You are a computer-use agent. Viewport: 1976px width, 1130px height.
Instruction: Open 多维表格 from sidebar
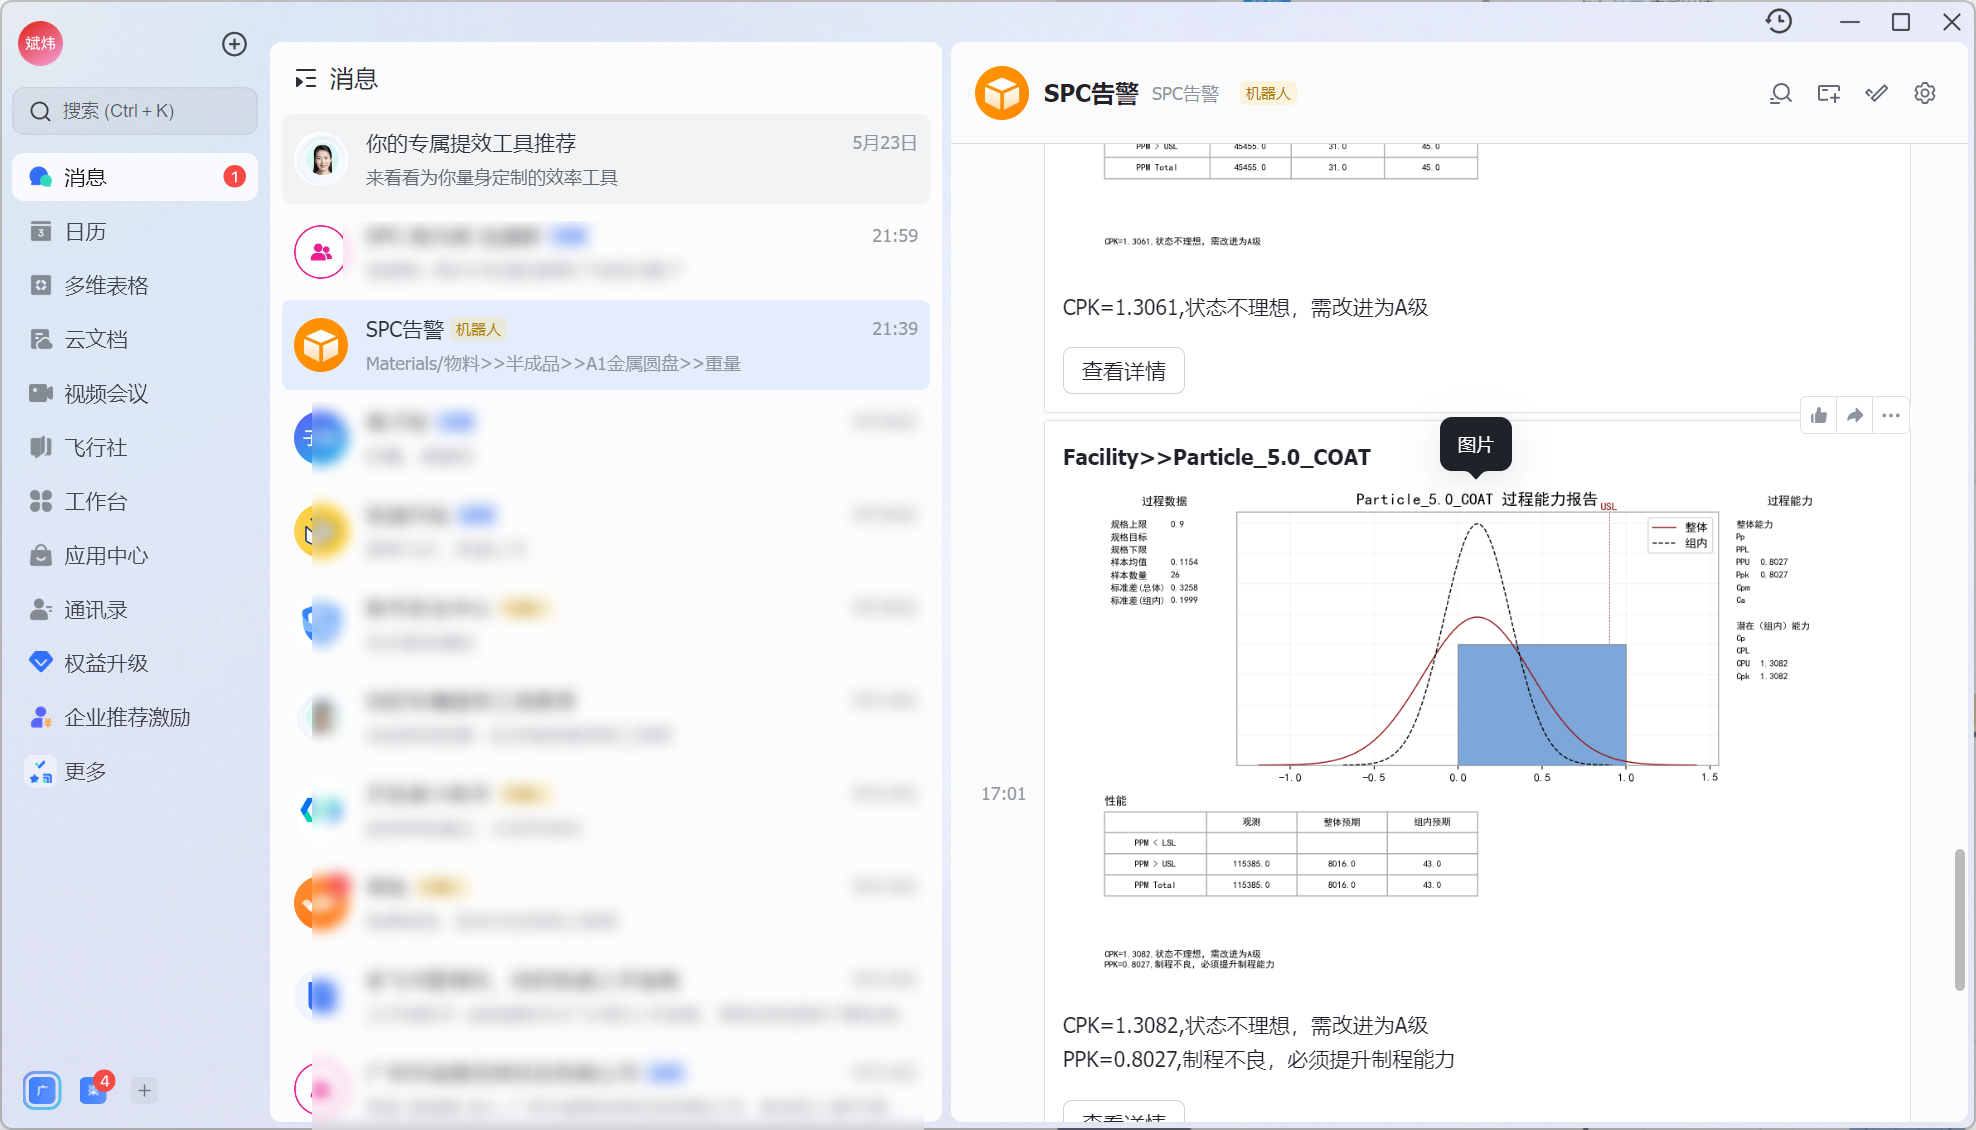tap(105, 286)
